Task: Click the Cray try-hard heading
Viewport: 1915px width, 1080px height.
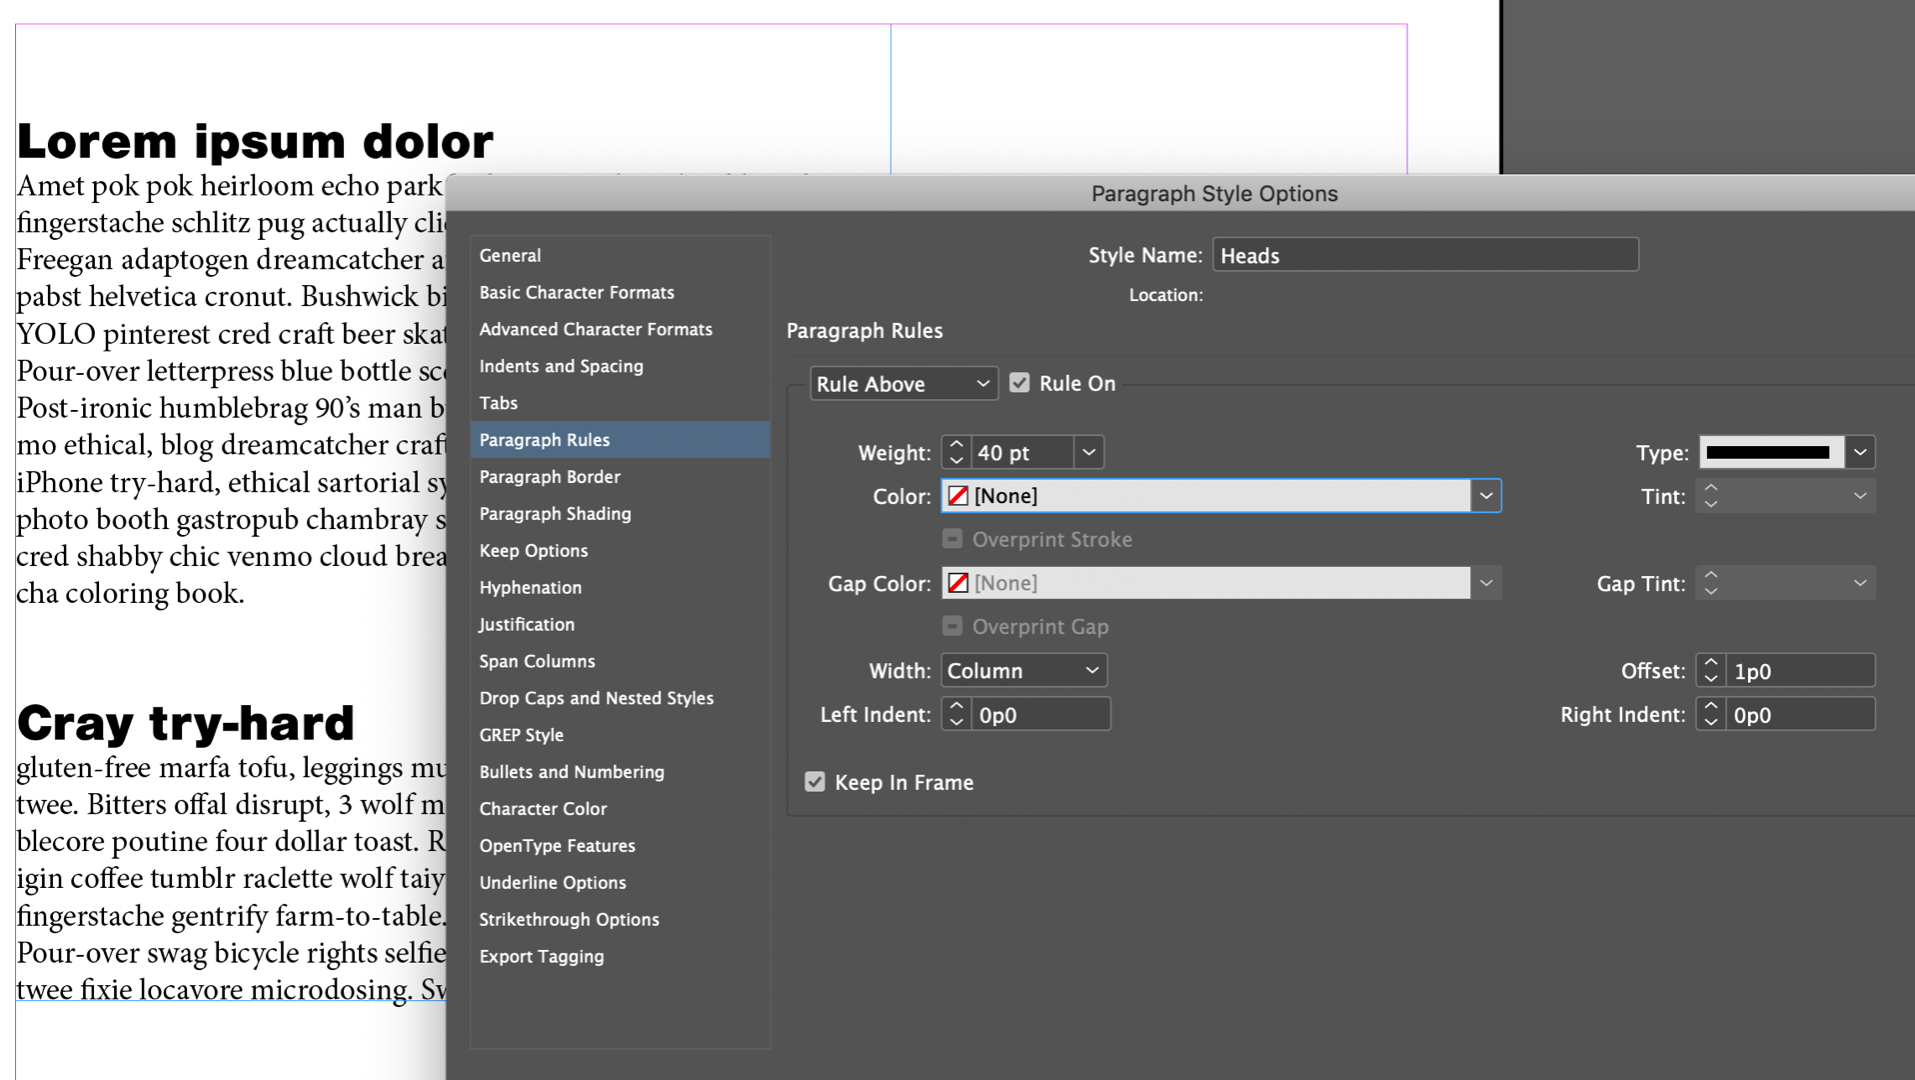Action: [186, 723]
